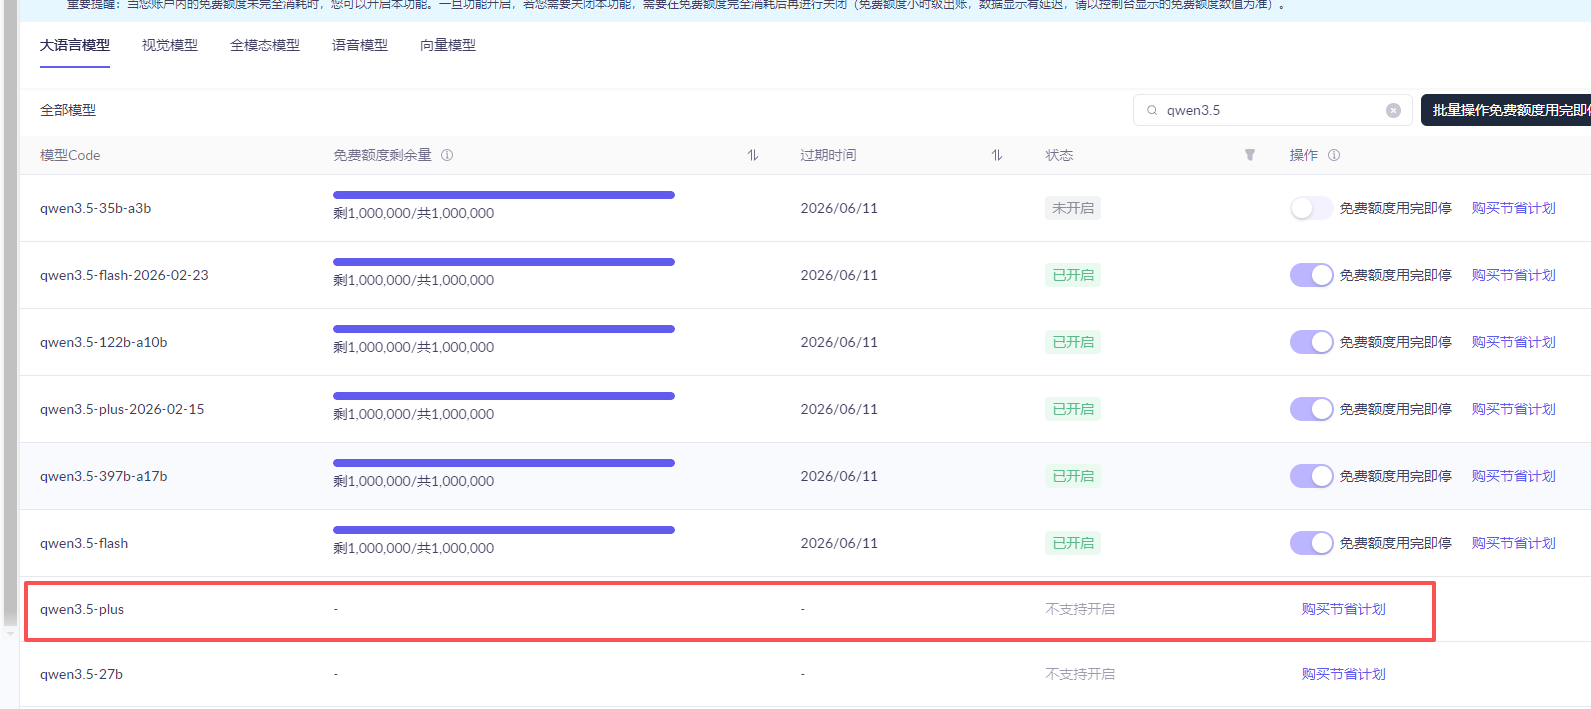Viewport: 1591px width, 709px height.
Task: Click the magnifier icon in the search box
Action: [x=1152, y=110]
